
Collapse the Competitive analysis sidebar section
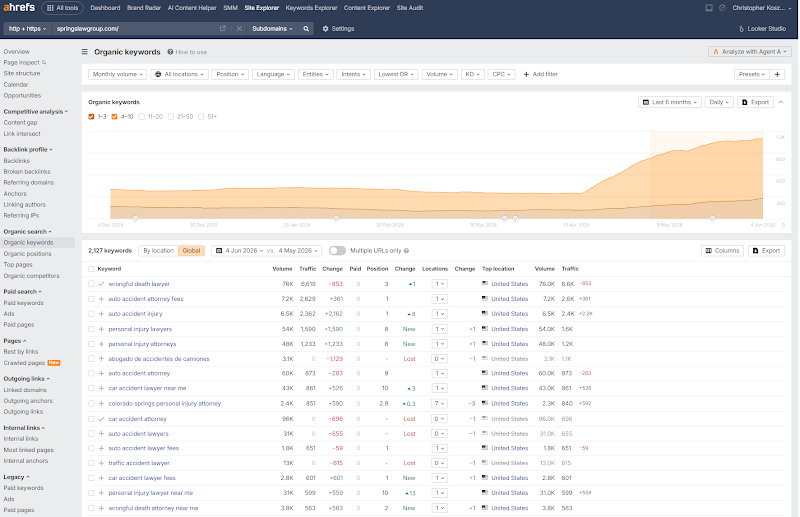35,112
